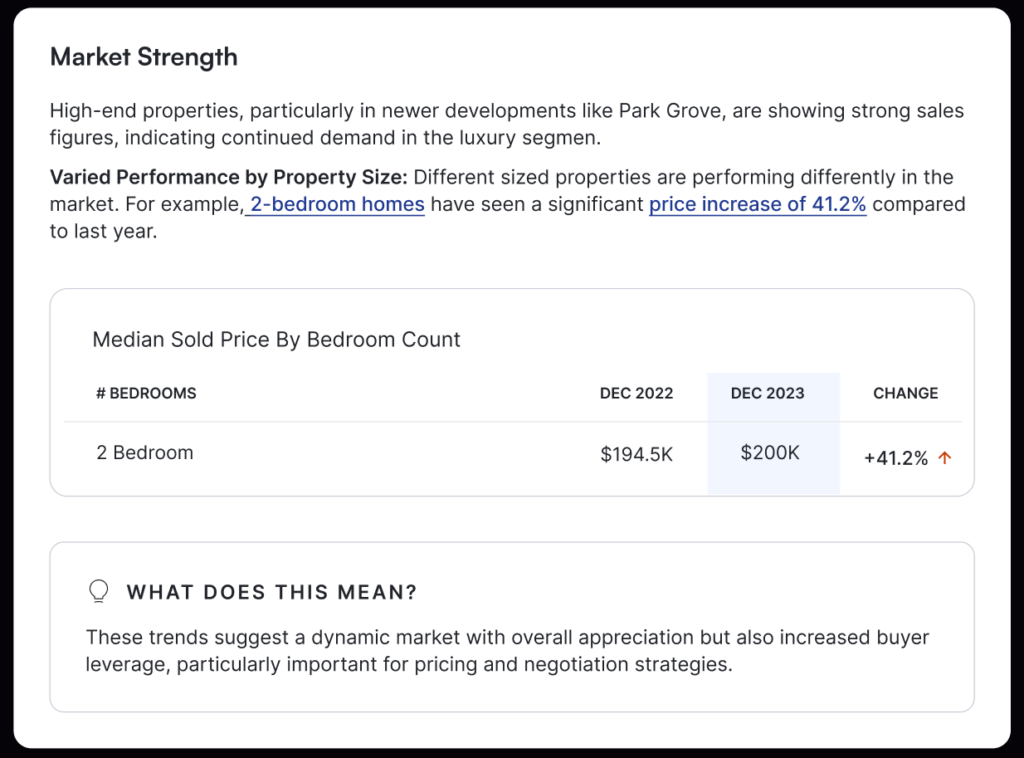1024x758 pixels.
Task: Select the highlighted DEC 2023 column header
Action: tap(767, 393)
